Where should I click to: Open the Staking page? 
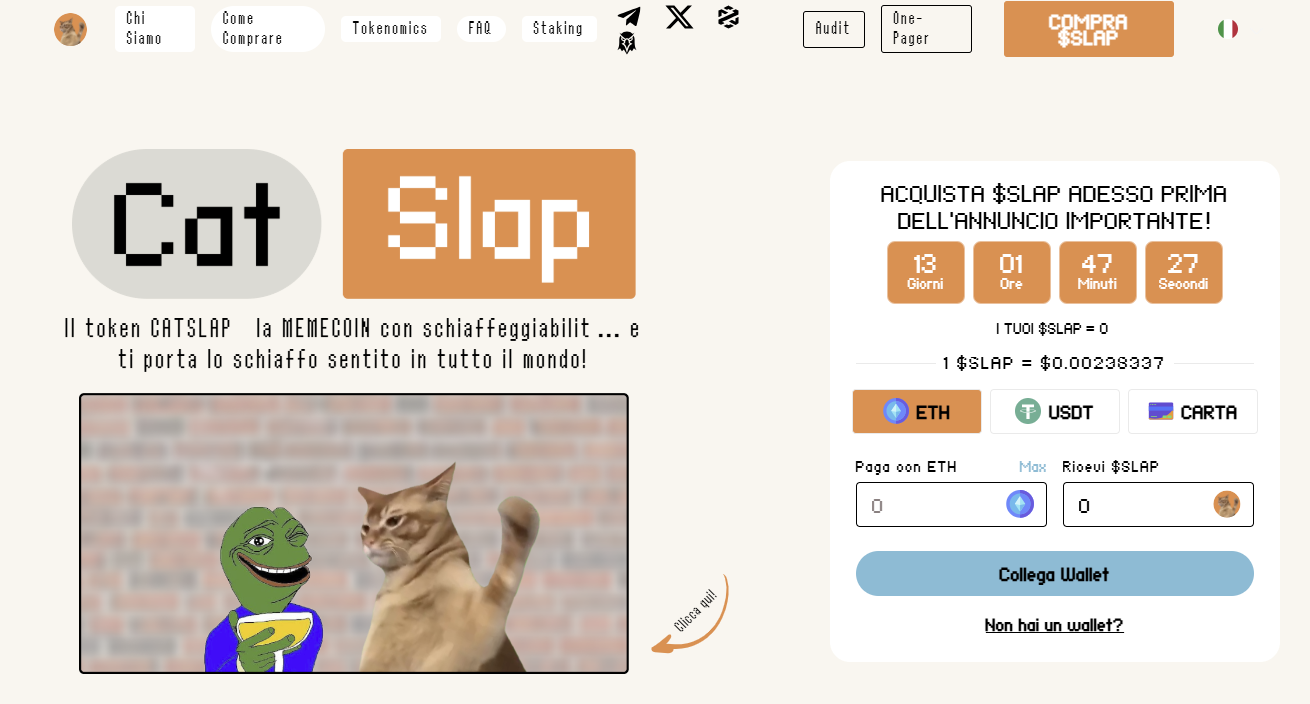pos(558,28)
